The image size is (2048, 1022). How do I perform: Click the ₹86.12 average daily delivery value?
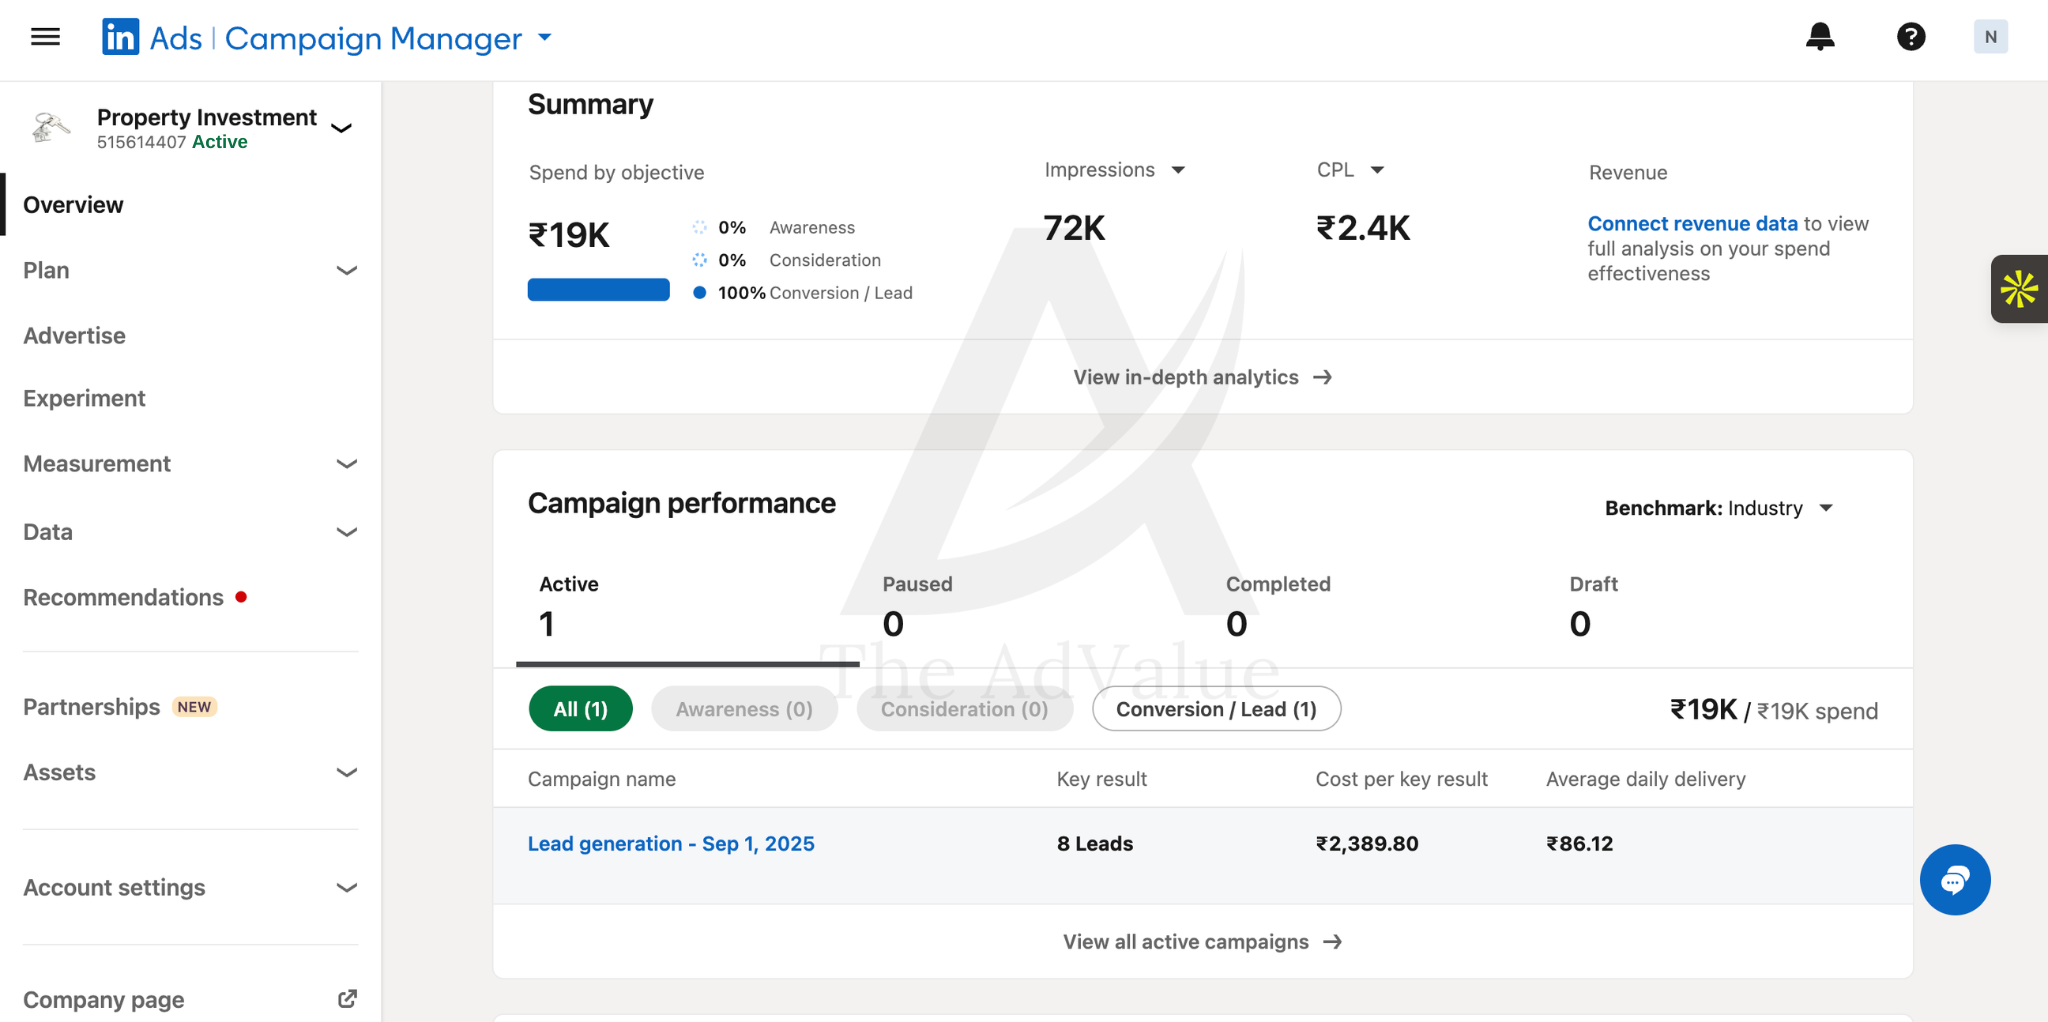[1580, 844]
